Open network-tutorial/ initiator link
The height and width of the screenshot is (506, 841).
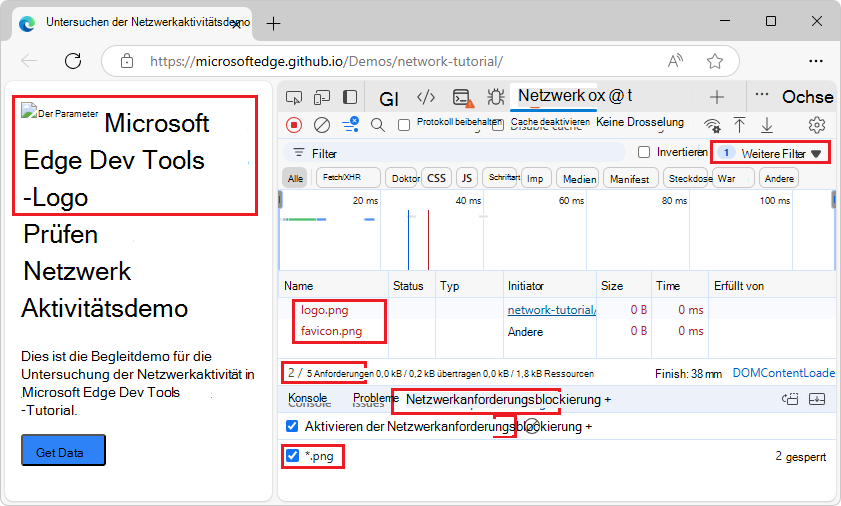(x=552, y=310)
